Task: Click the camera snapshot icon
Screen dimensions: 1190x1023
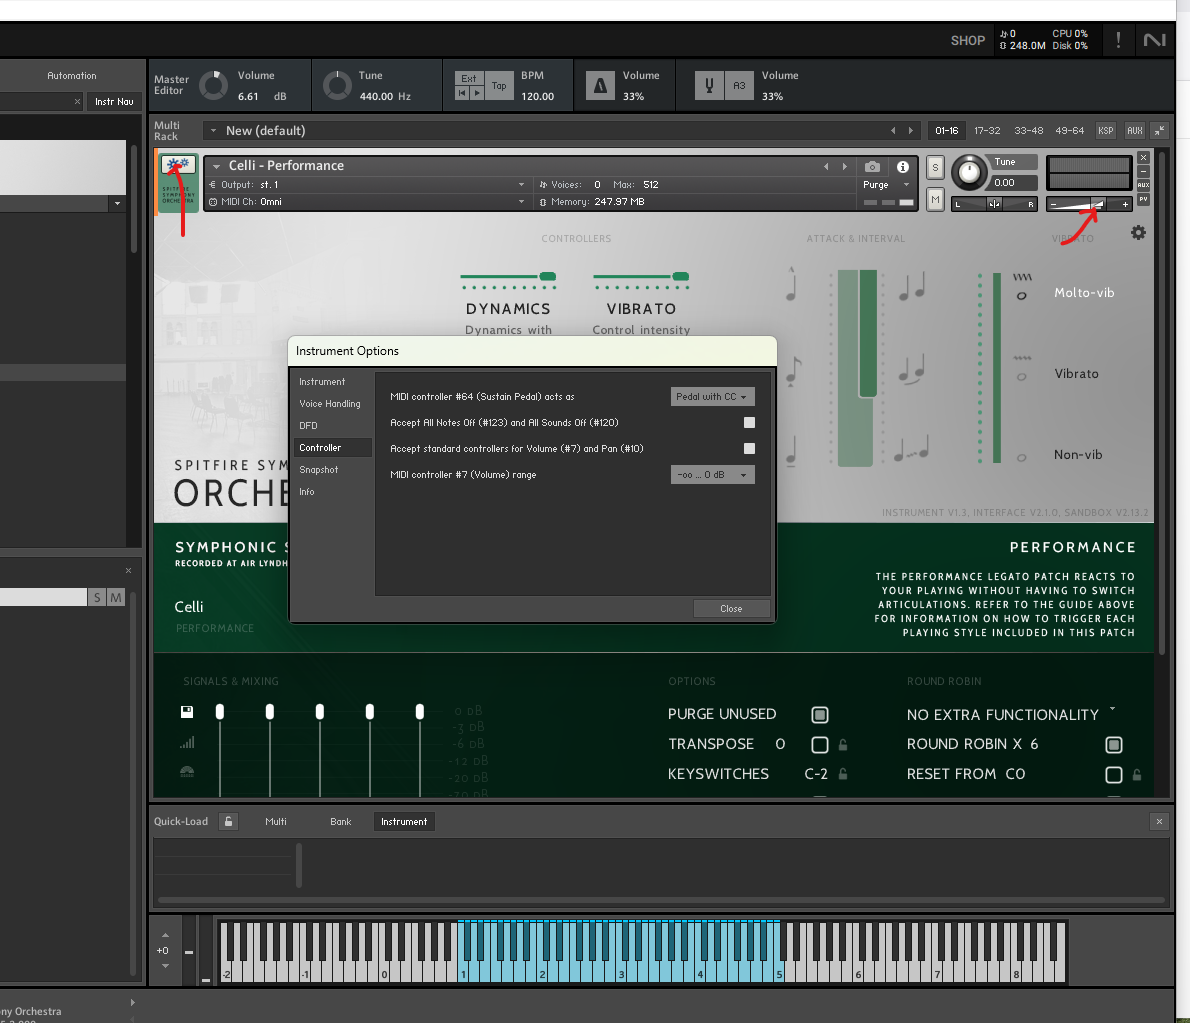Action: tap(873, 167)
